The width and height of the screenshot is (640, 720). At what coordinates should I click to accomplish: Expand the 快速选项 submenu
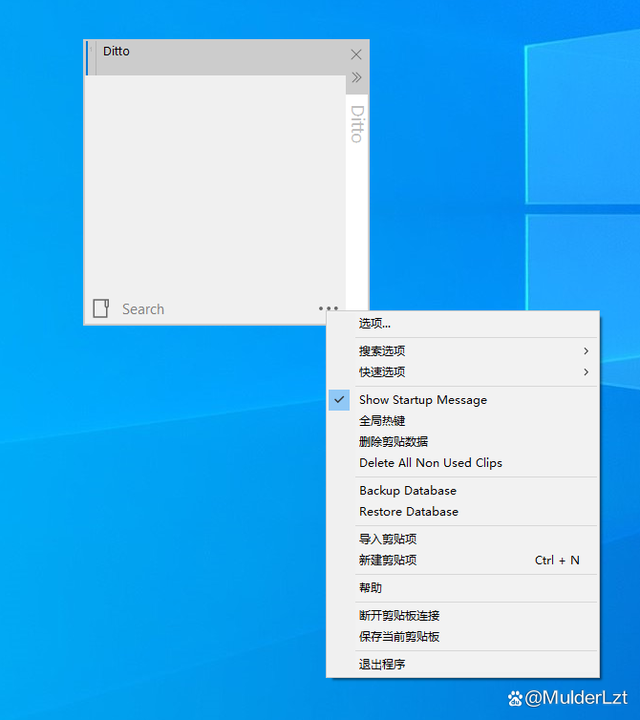(x=462, y=372)
